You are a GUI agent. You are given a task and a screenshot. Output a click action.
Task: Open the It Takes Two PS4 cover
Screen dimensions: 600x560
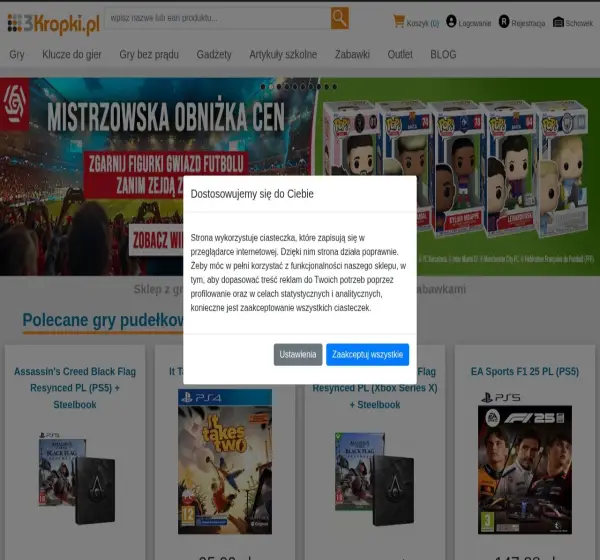(x=225, y=462)
